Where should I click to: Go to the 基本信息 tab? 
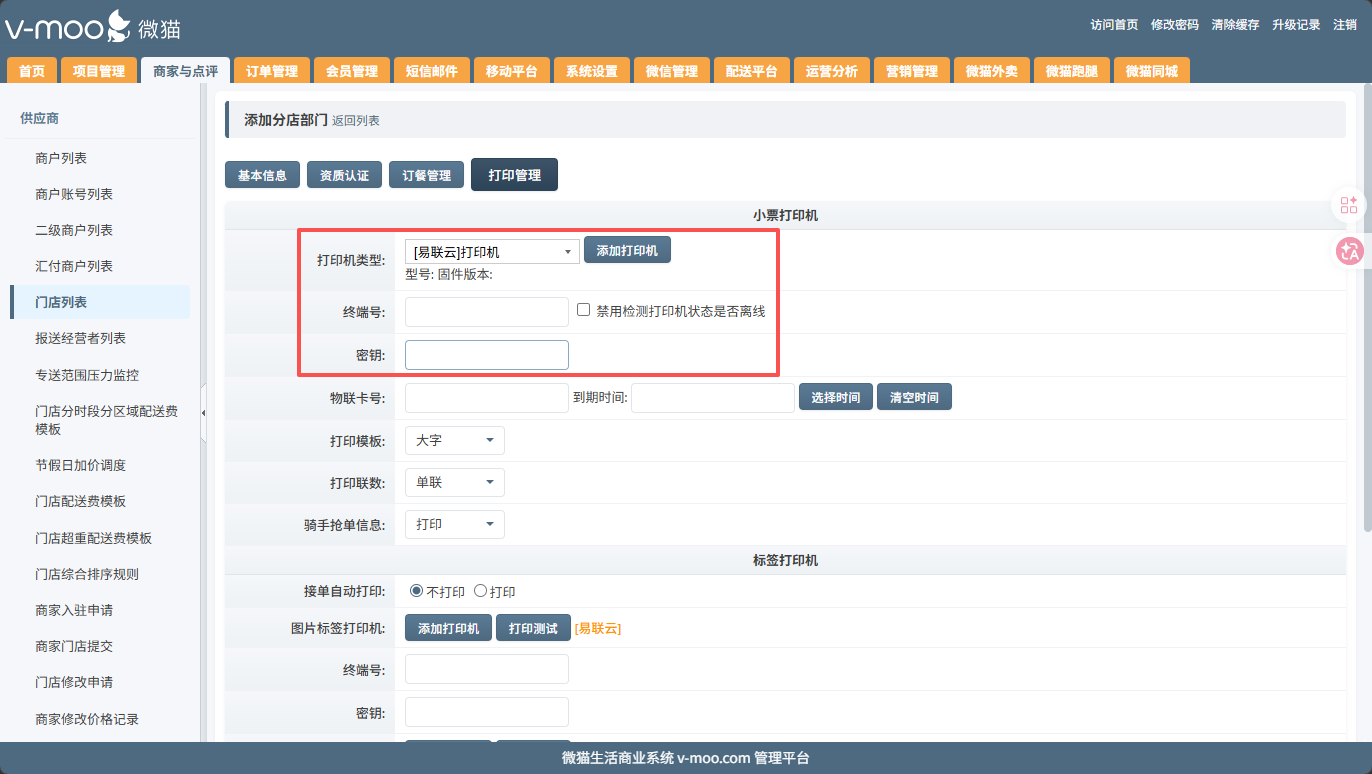262,175
